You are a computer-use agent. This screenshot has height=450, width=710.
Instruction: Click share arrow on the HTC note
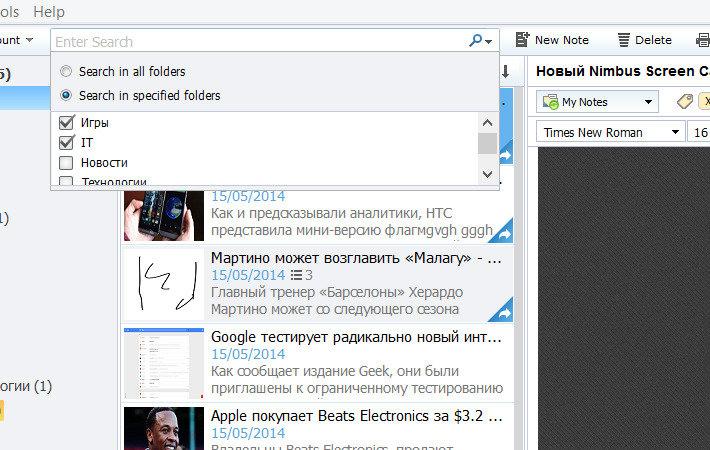(x=504, y=234)
